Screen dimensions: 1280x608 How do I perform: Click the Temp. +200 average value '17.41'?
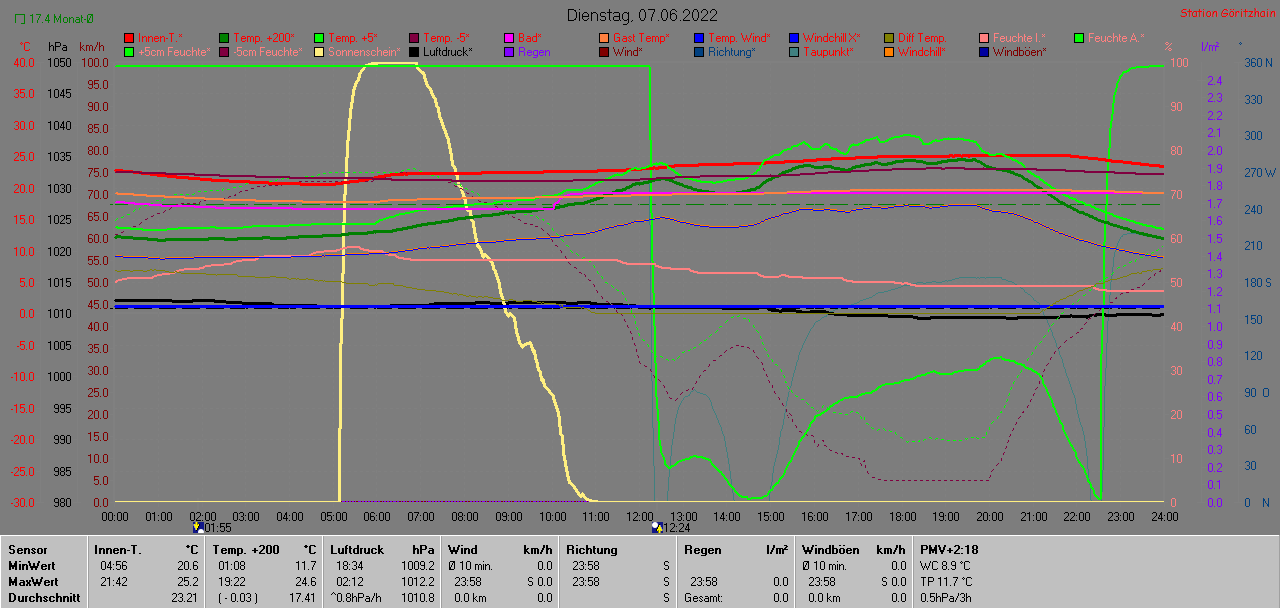point(301,598)
